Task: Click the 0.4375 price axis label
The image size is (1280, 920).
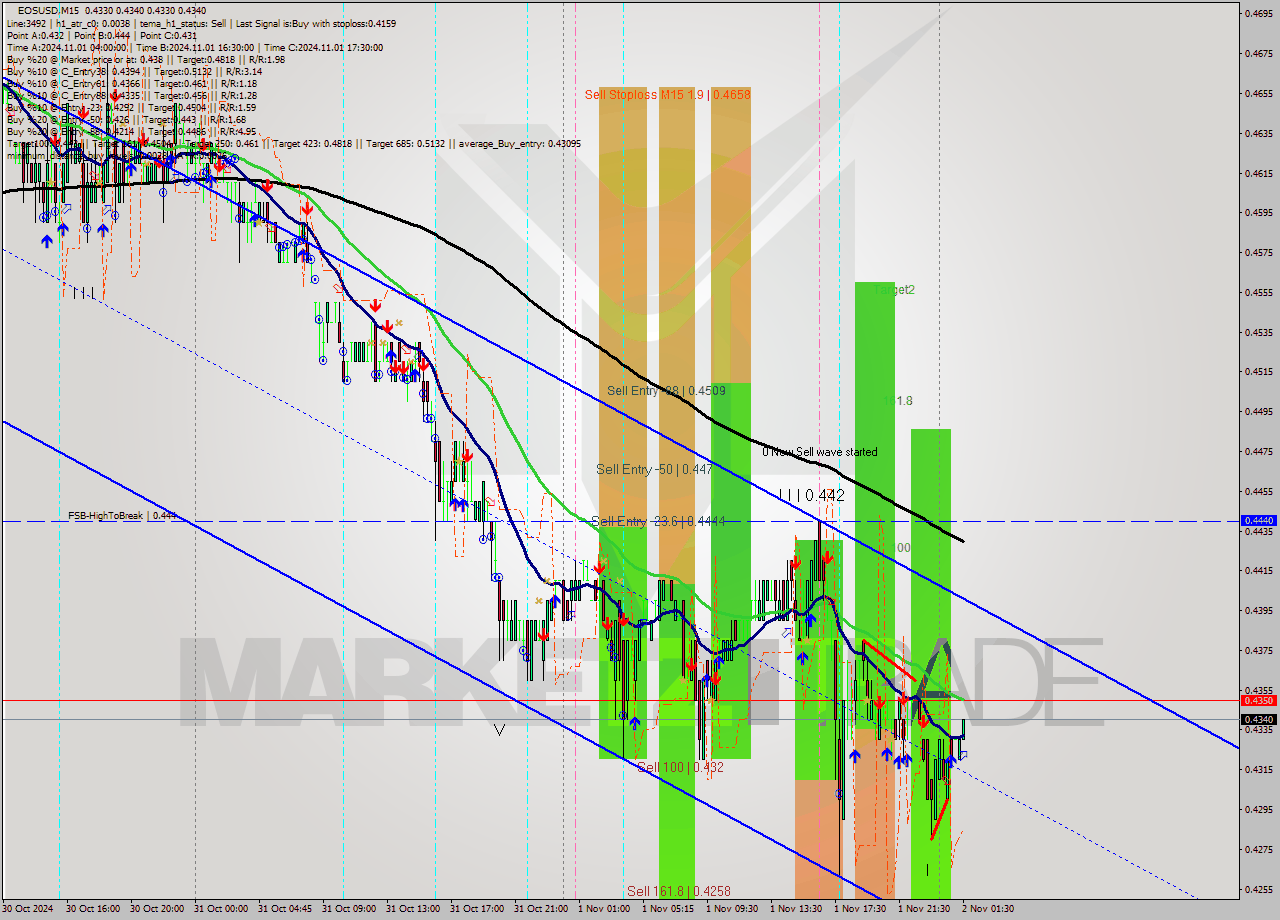Action: [x=1257, y=650]
